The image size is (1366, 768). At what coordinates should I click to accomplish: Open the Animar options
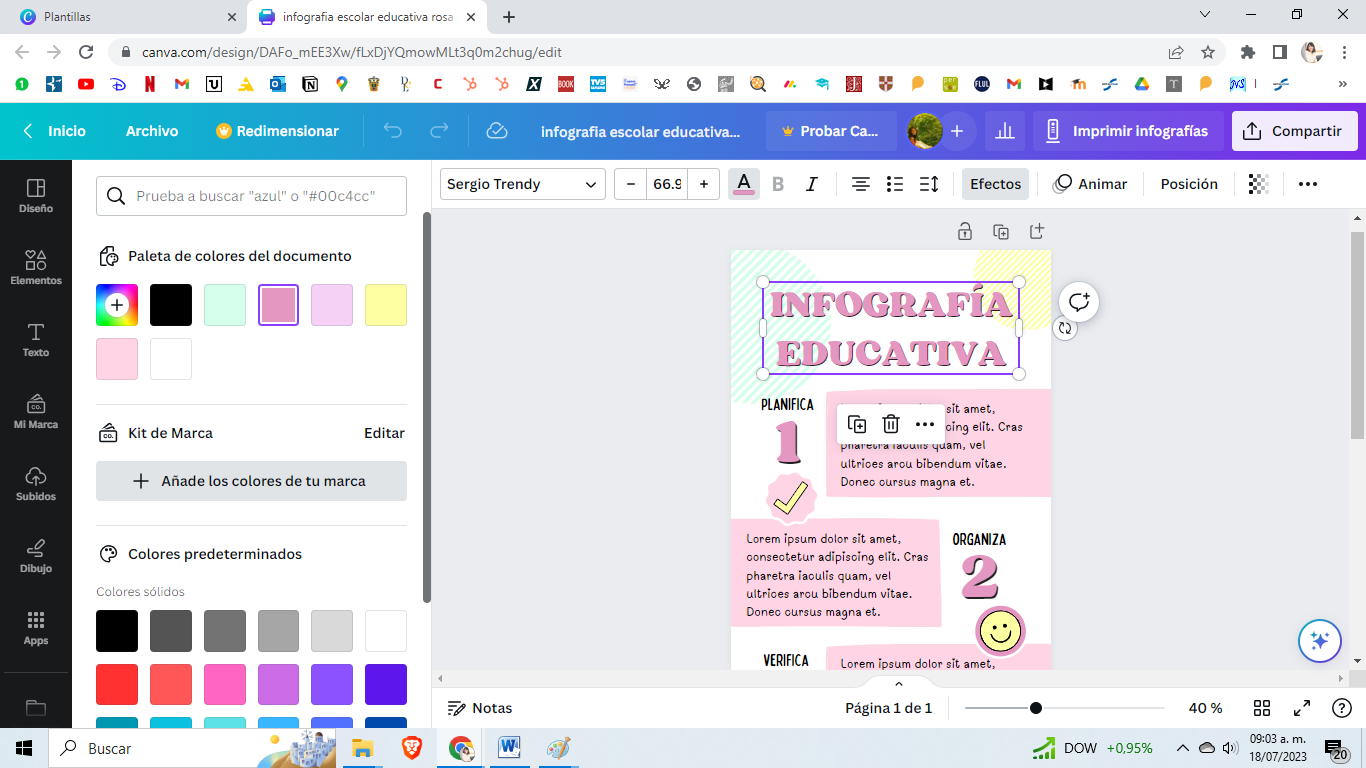click(x=1090, y=184)
